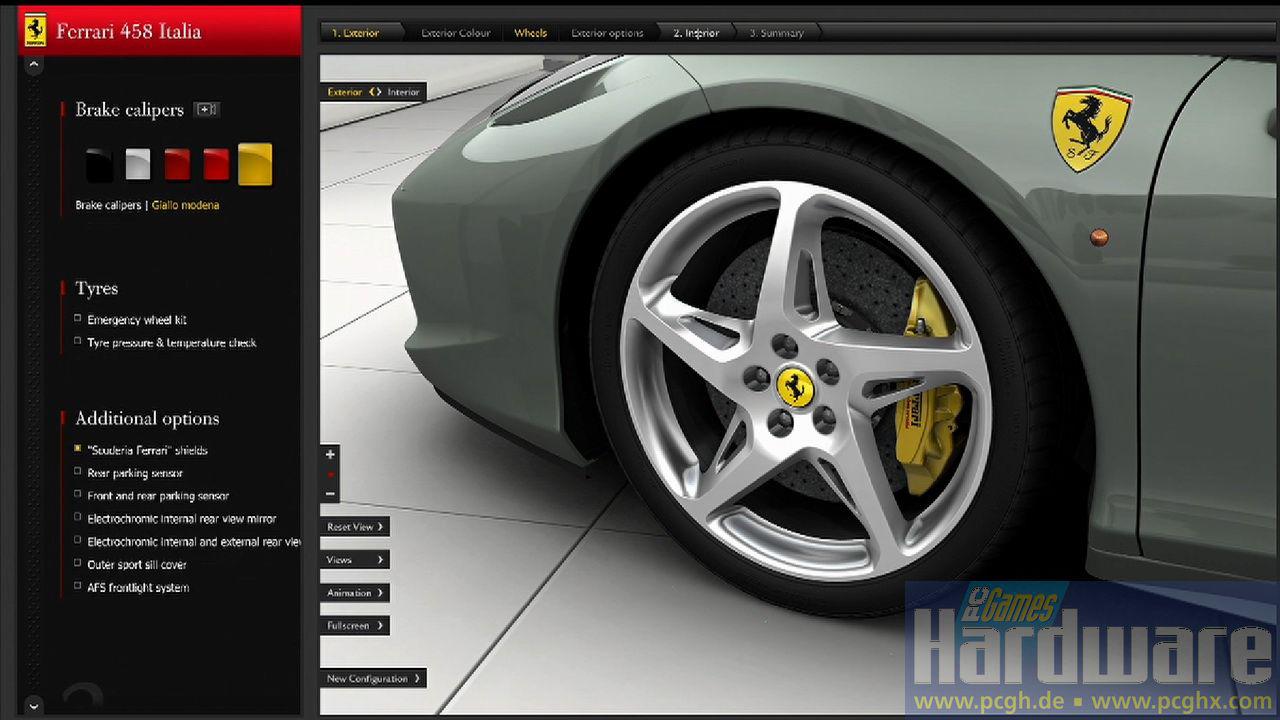Enable Front and rear parking sensor

[78, 495]
